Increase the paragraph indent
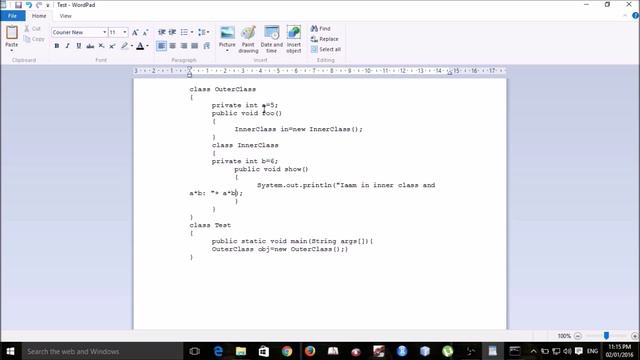Viewport: 640px width, 360px height. pyautogui.click(x=172, y=32)
